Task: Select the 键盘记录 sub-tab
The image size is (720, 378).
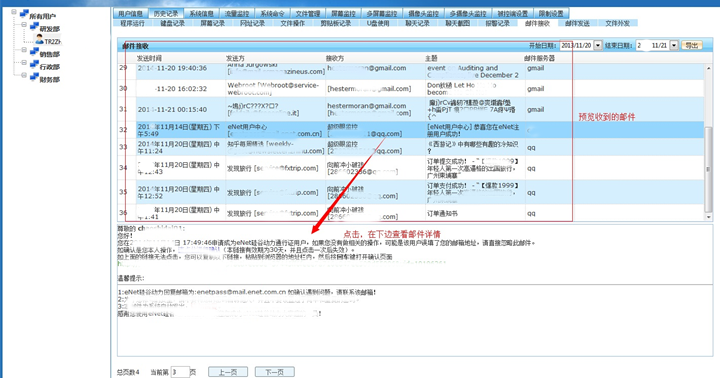Action: (172, 23)
